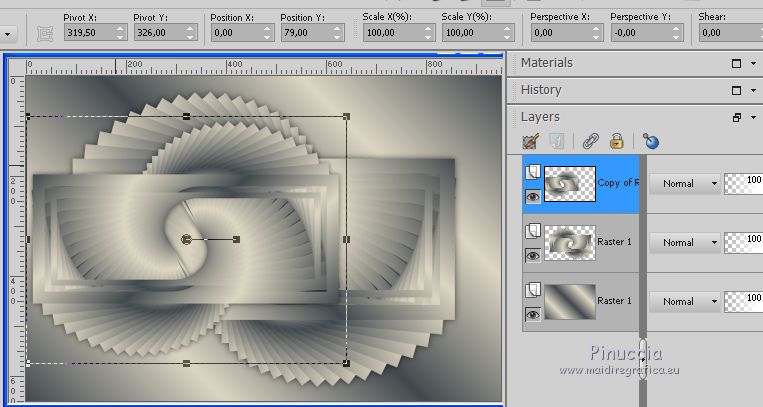Expand the History palette header
Image resolution: width=763 pixels, height=407 pixels.
click(541, 90)
